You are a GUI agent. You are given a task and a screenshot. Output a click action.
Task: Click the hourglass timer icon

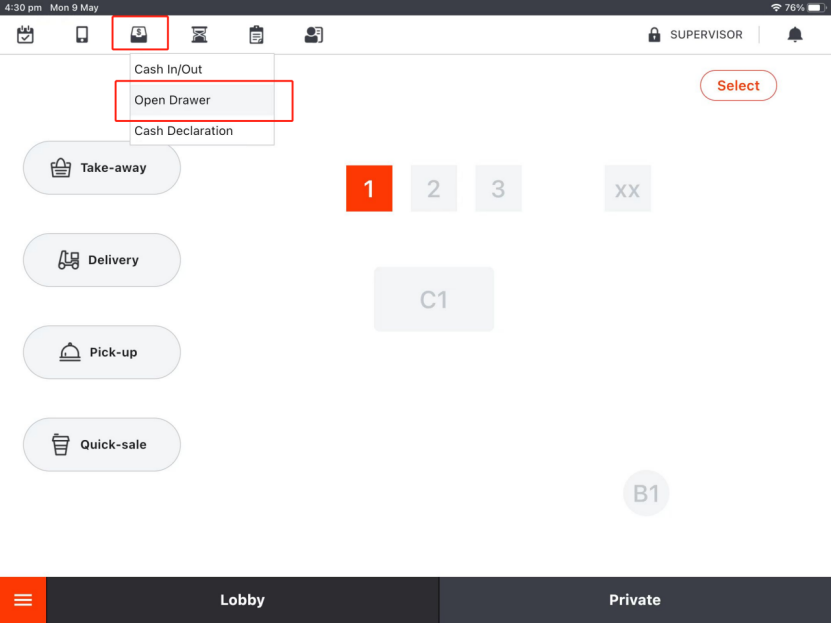click(200, 35)
